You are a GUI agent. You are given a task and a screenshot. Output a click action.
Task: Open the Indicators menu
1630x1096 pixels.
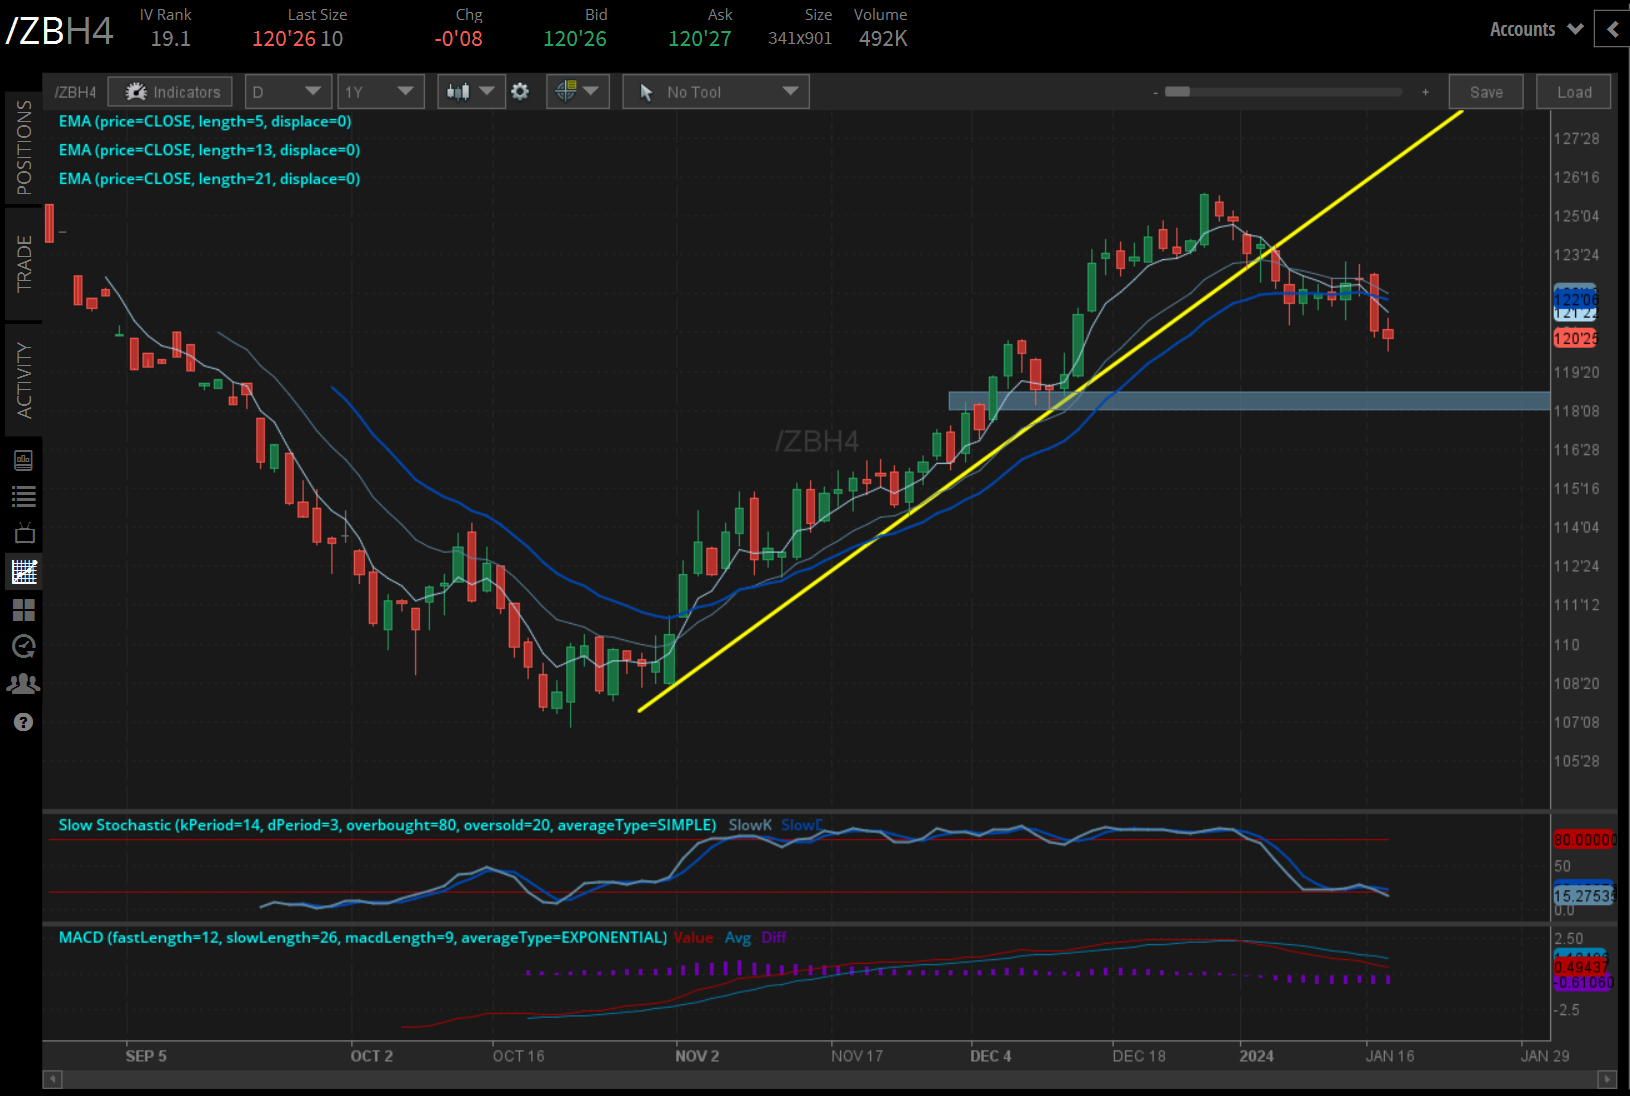tap(170, 92)
